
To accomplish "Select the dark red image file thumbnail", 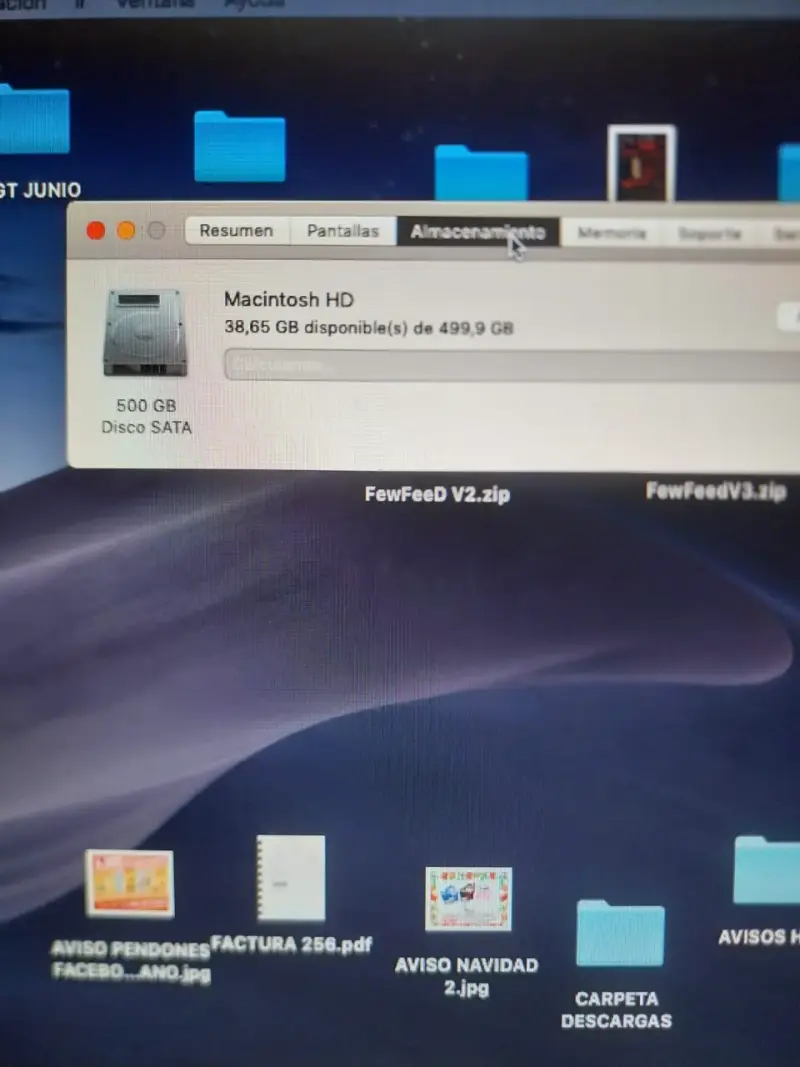I will (641, 163).
